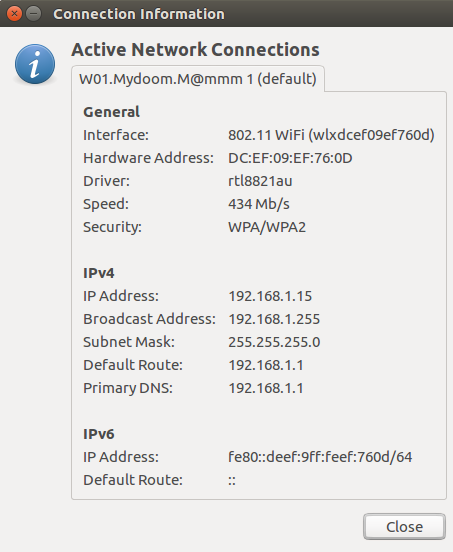Viewport: 453px width, 552px height.
Task: Click the Connection Information title bar
Action: coord(226,13)
